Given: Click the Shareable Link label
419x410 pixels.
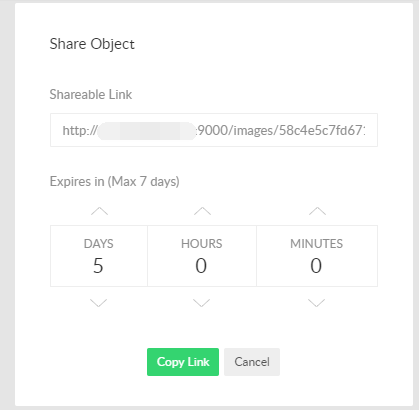Looking at the screenshot, I should click(x=91, y=95).
